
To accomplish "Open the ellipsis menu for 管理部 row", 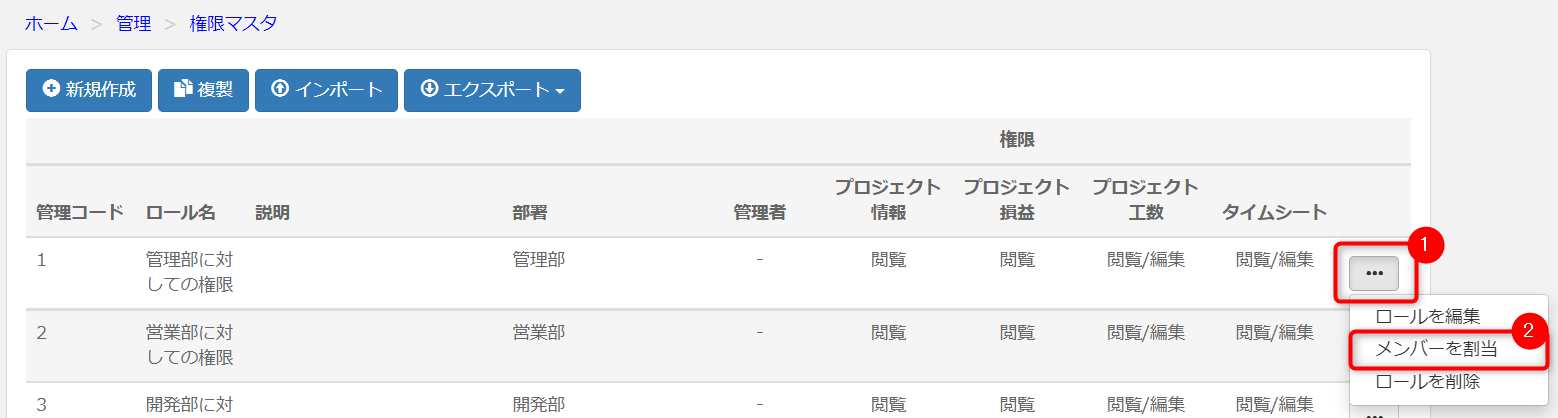I will click(1374, 273).
